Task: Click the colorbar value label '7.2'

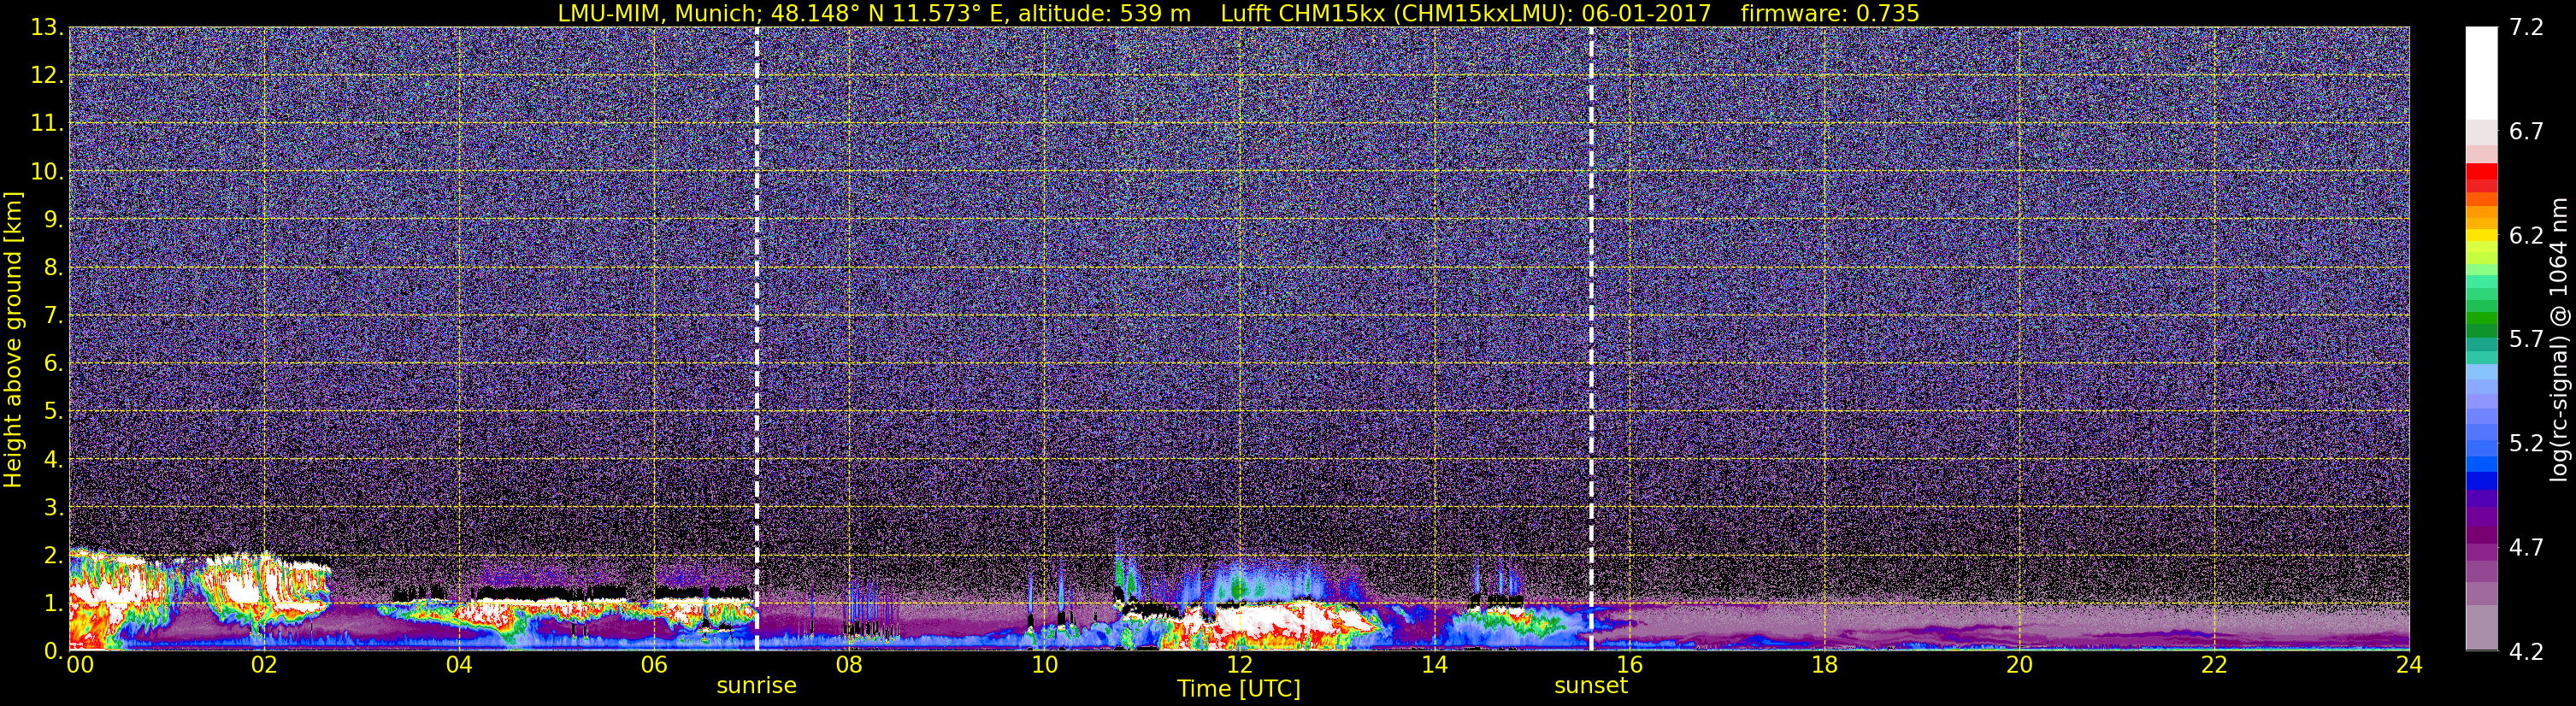Action: coord(2526,27)
